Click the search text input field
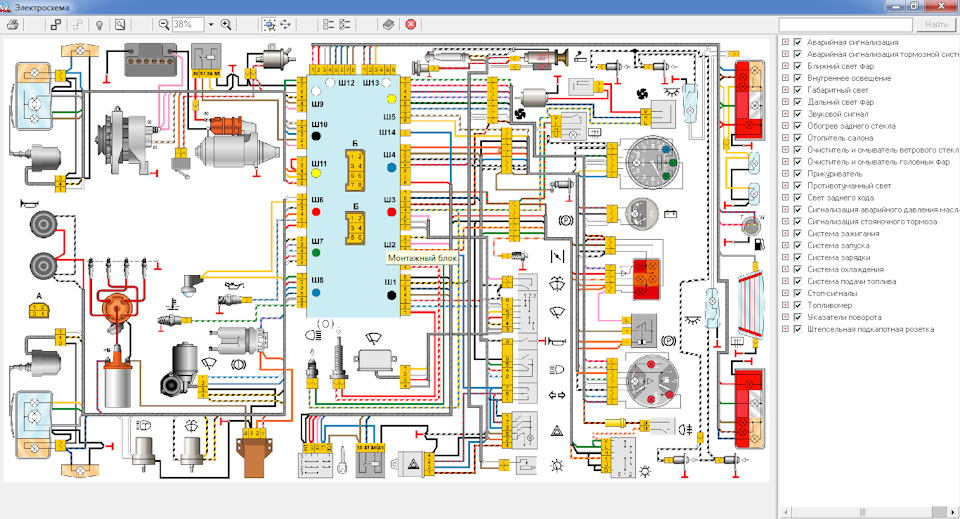Viewport: 960px width, 519px height. click(846, 24)
